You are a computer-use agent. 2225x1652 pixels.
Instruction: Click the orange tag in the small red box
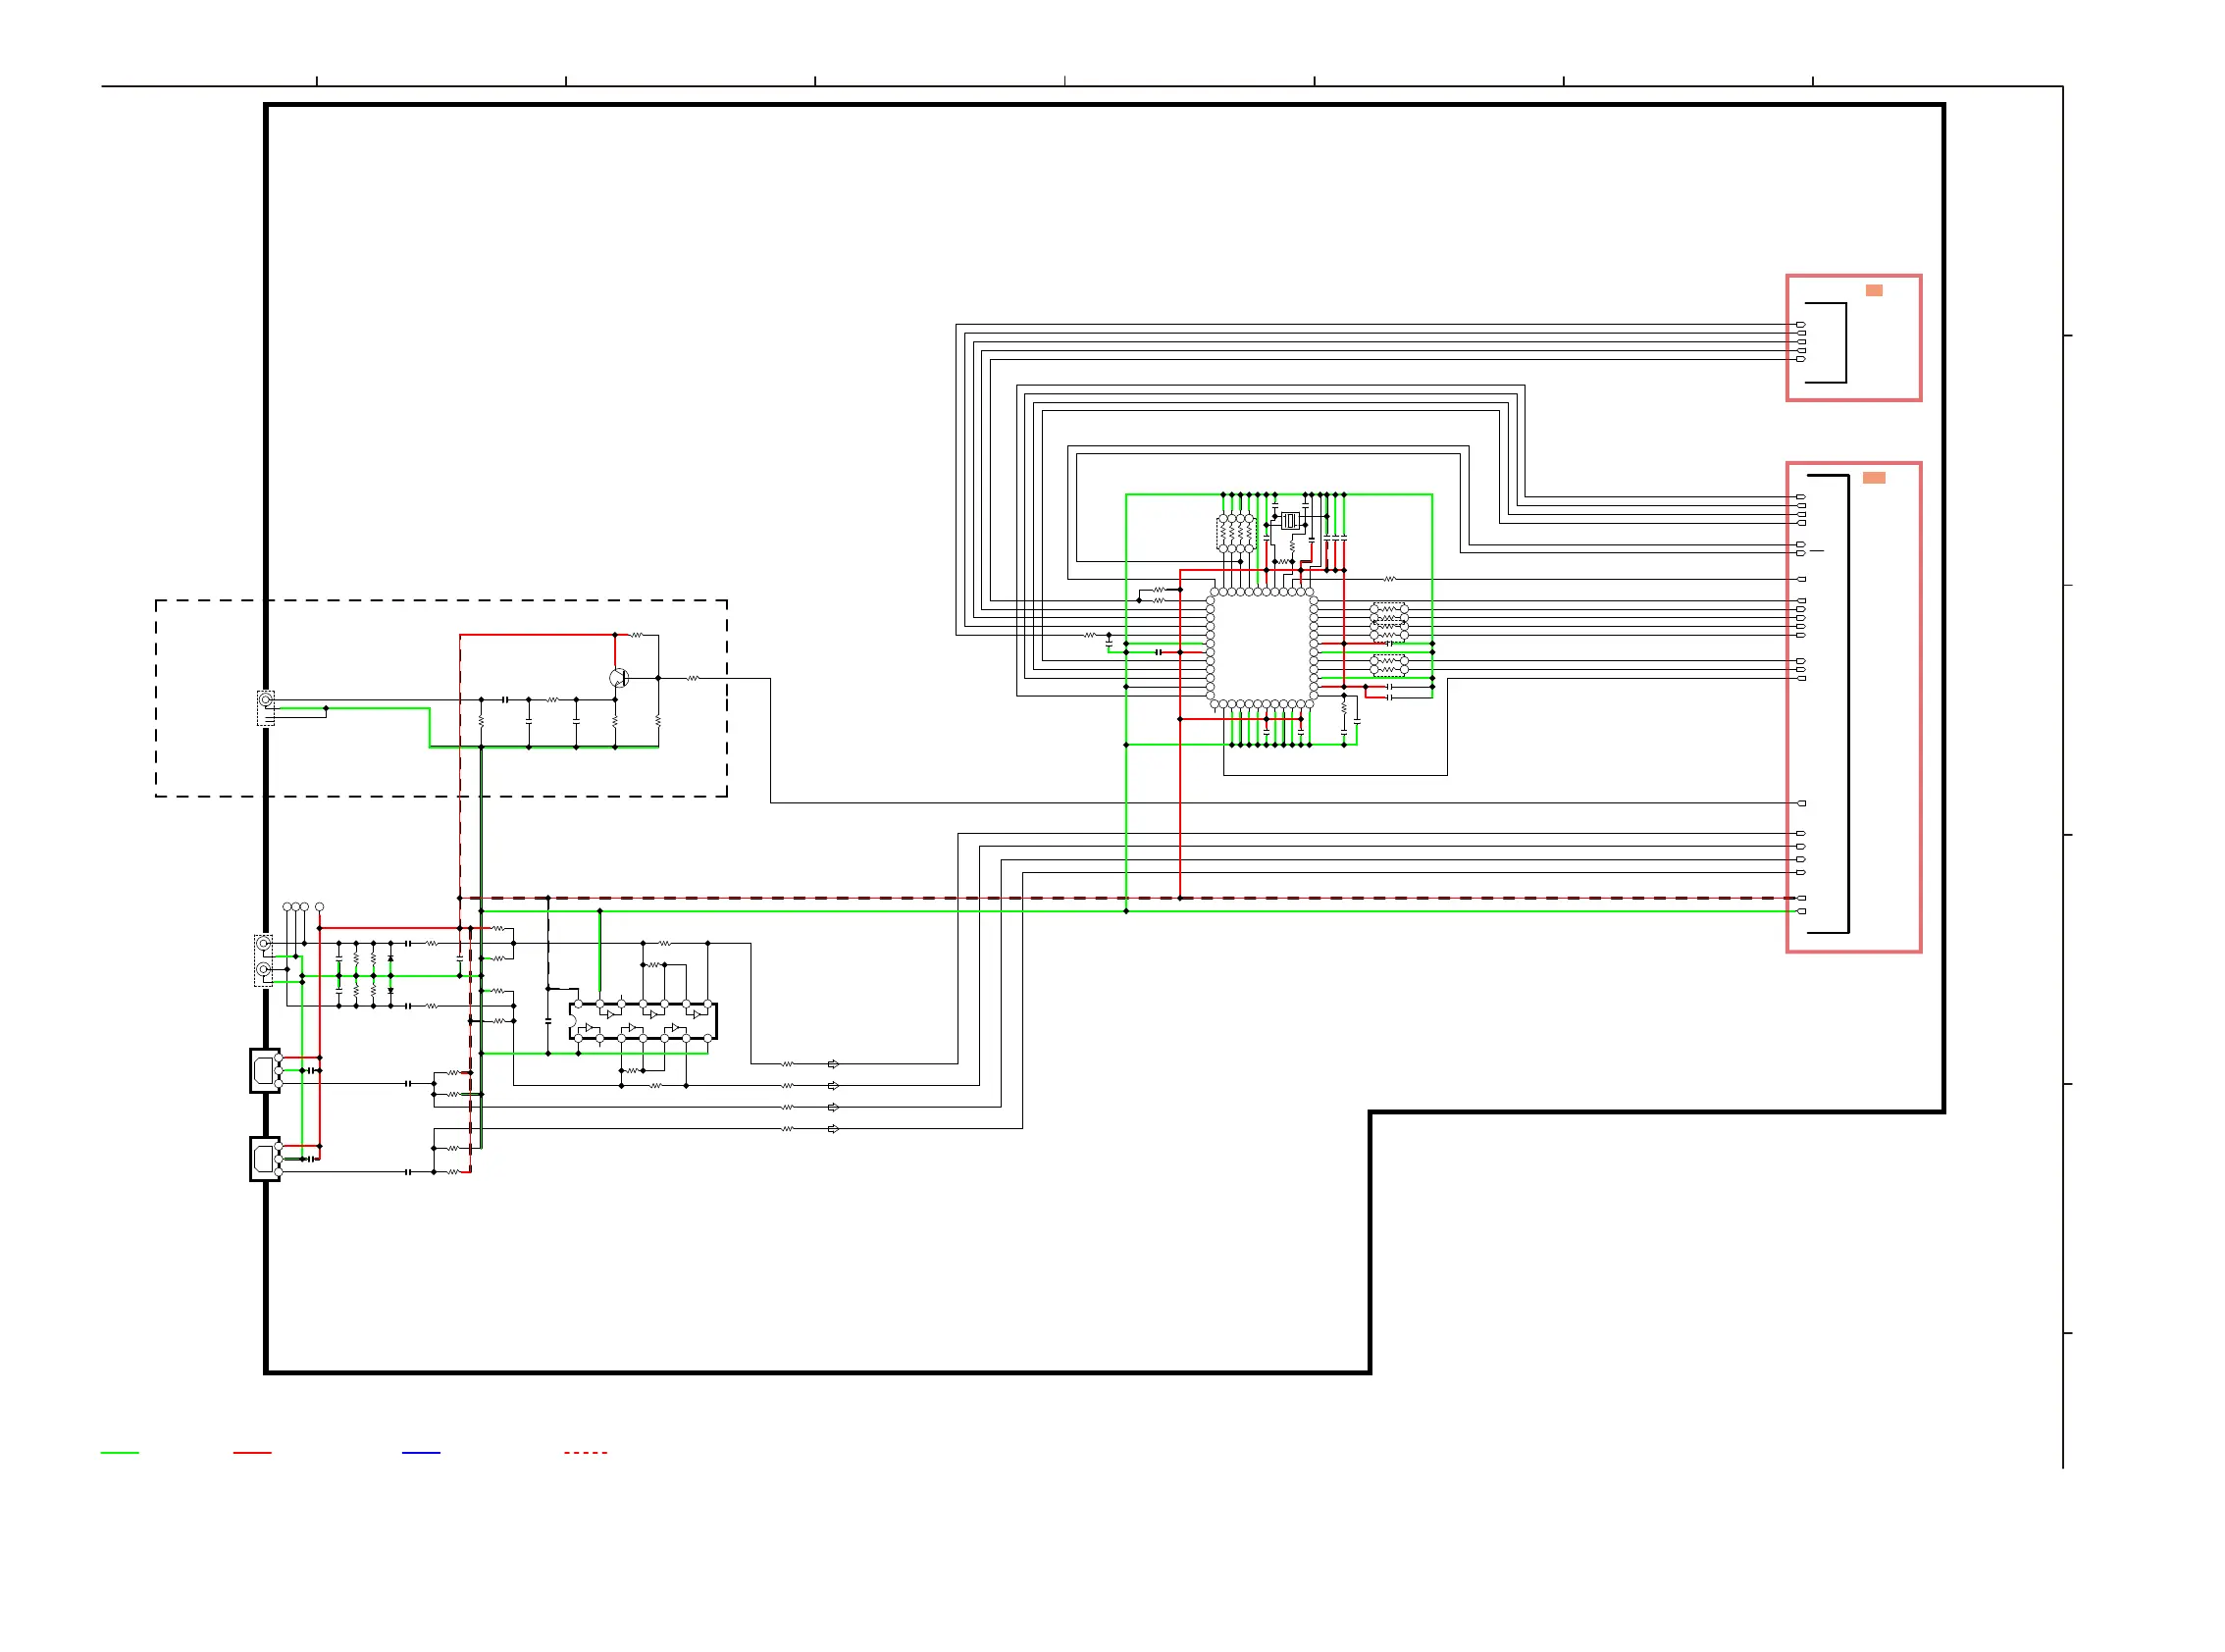[1874, 290]
